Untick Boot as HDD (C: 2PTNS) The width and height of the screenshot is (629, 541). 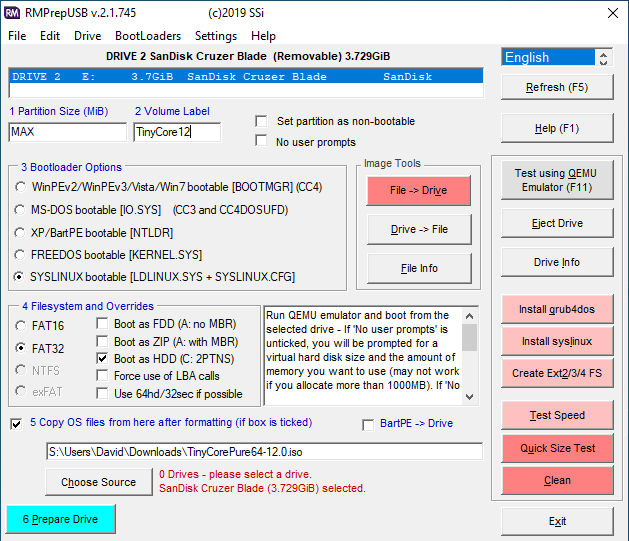point(102,359)
